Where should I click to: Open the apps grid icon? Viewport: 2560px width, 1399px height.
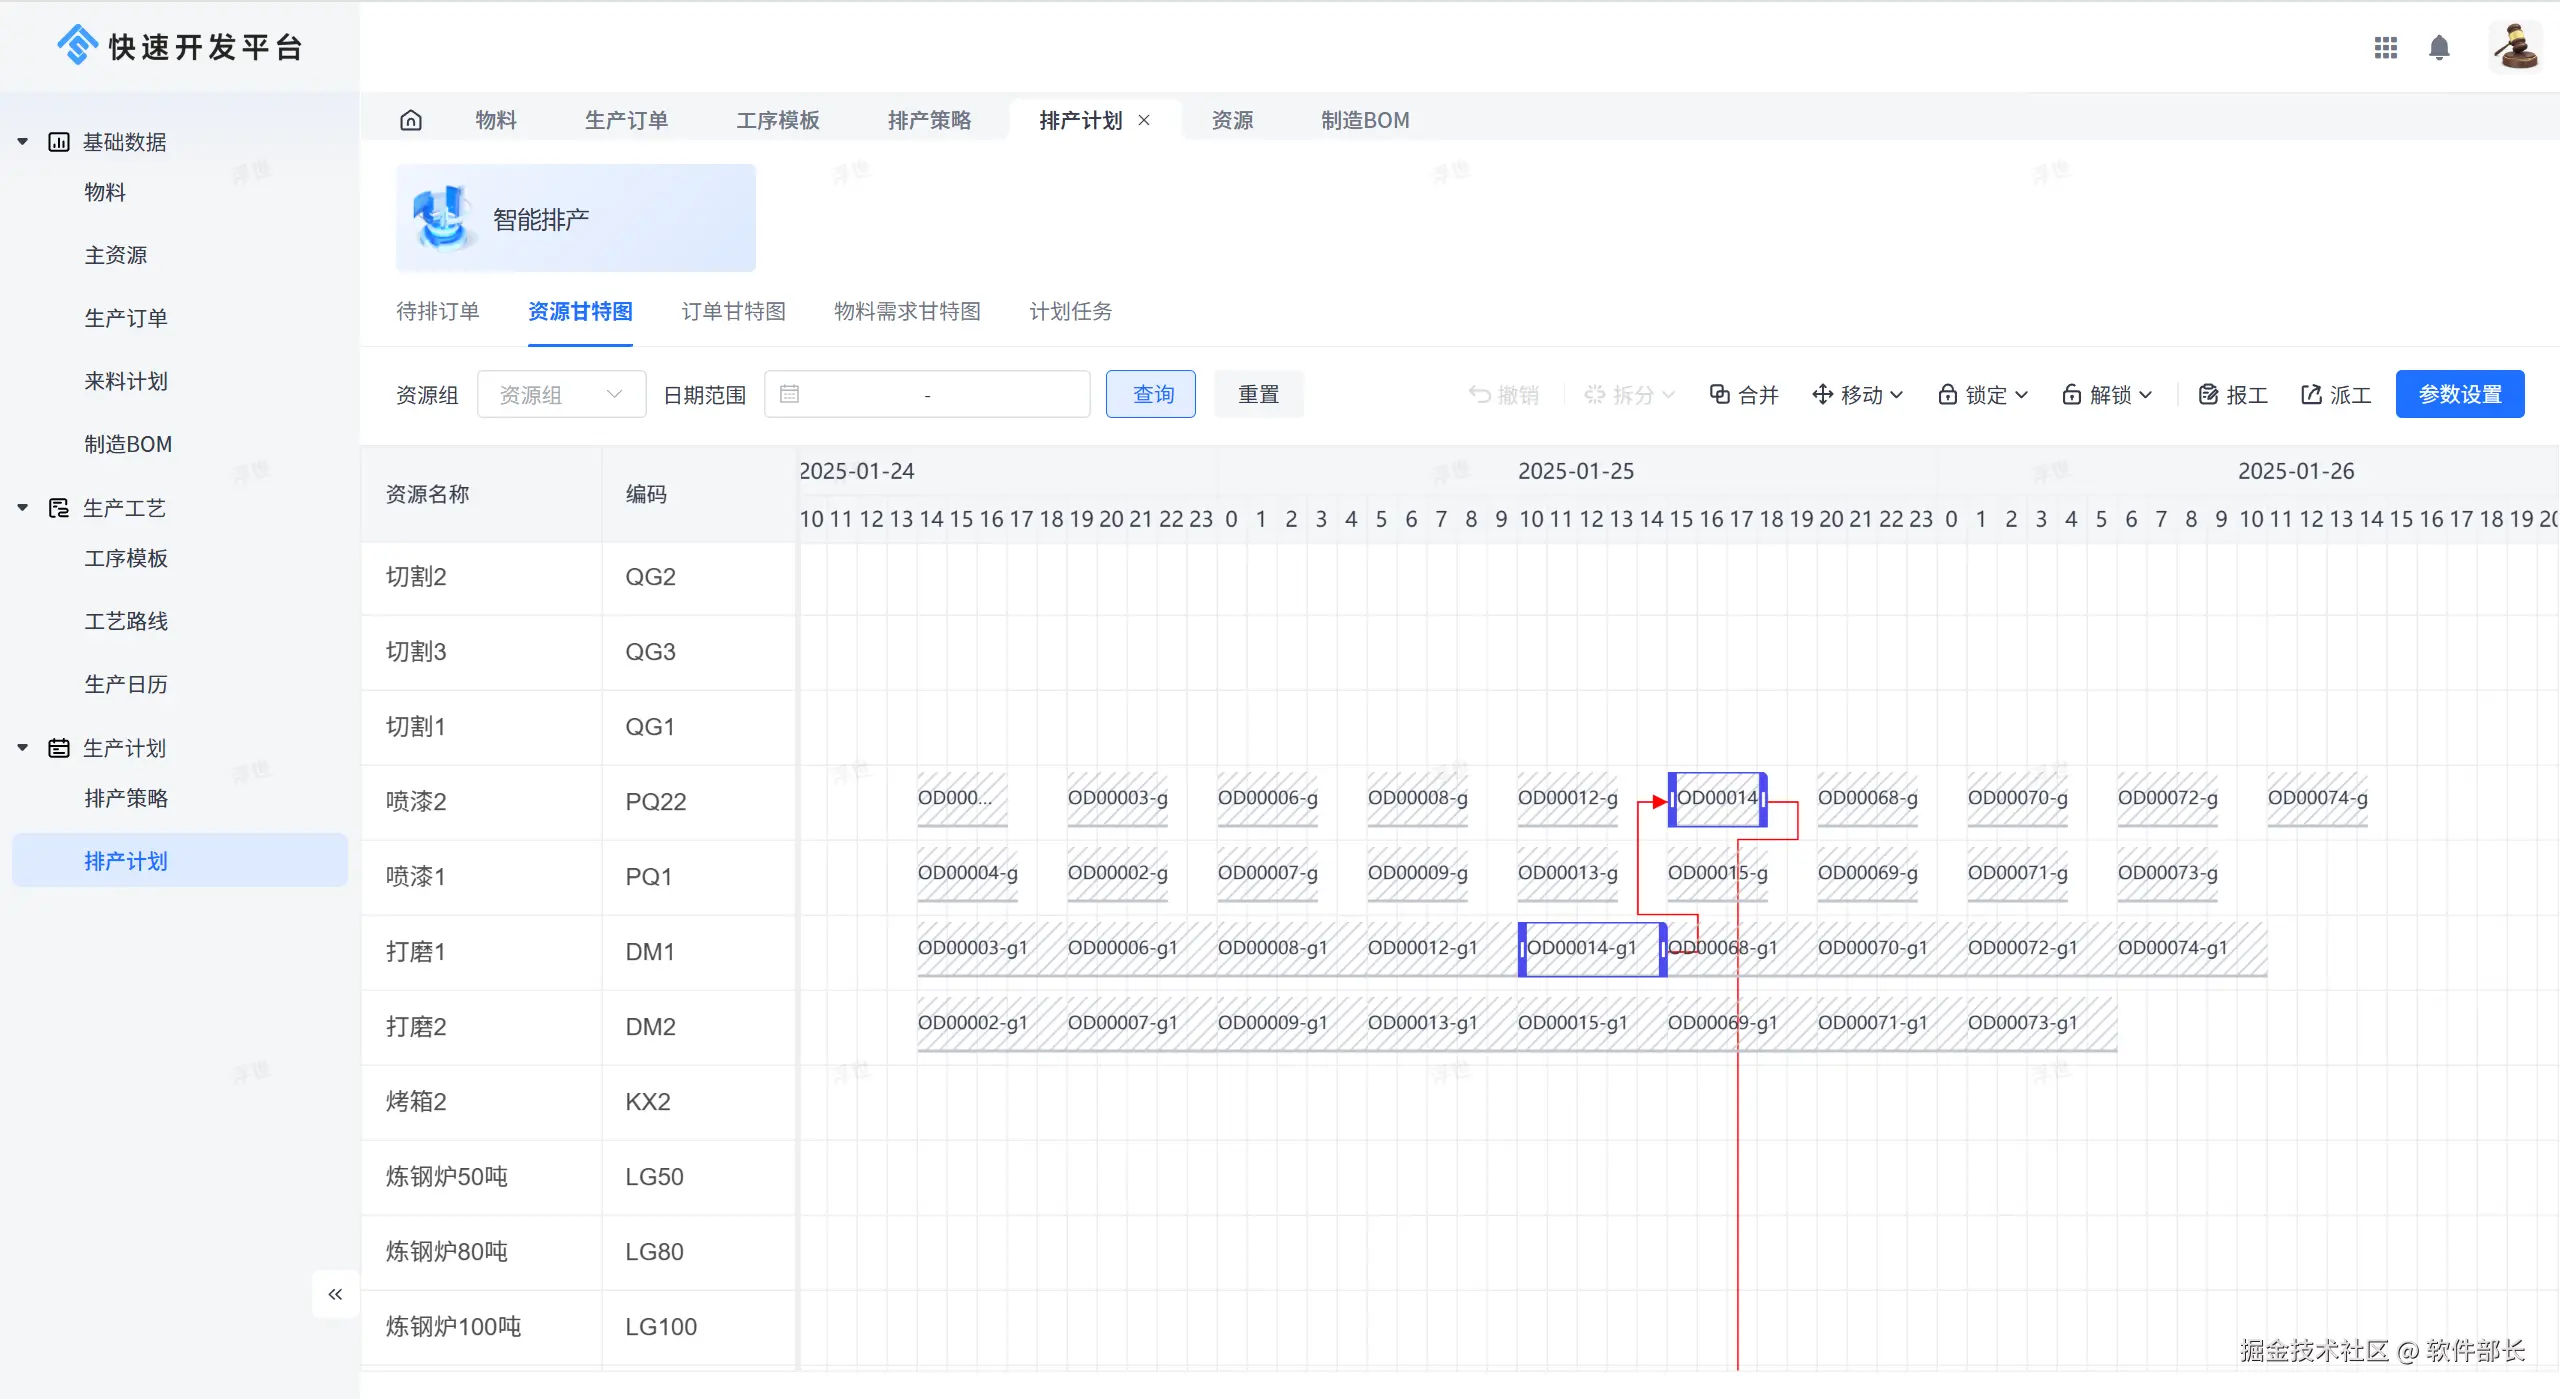(x=2385, y=47)
